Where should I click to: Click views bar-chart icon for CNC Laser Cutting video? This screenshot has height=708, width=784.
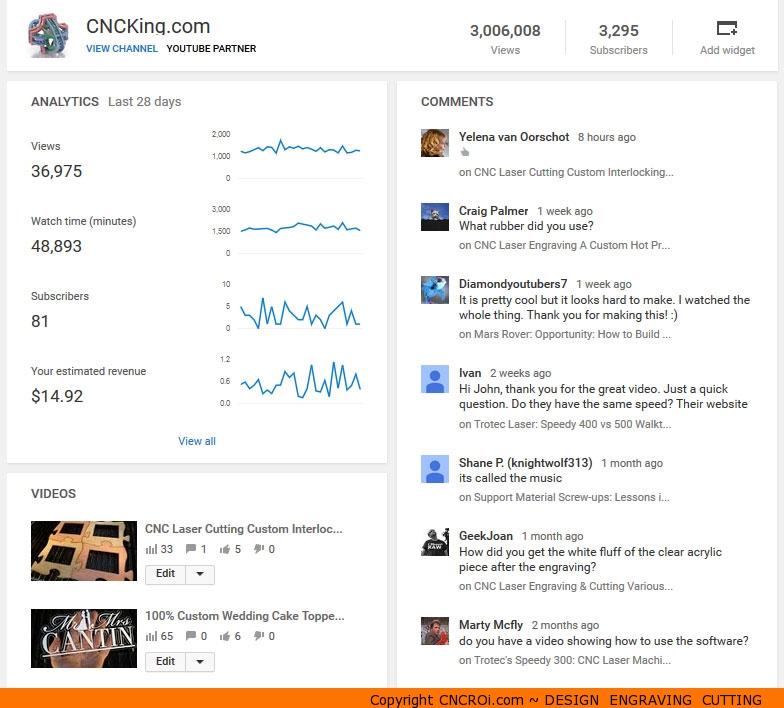[x=151, y=550]
